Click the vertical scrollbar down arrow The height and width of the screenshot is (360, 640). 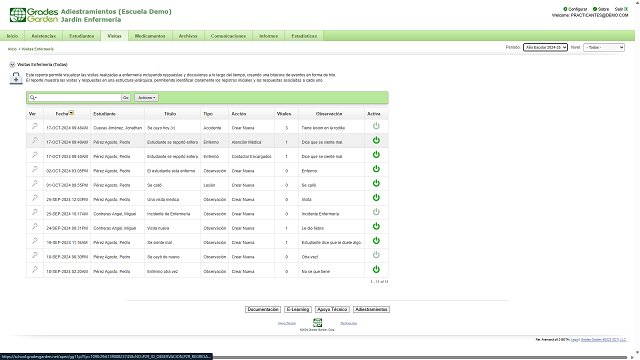tap(637, 352)
